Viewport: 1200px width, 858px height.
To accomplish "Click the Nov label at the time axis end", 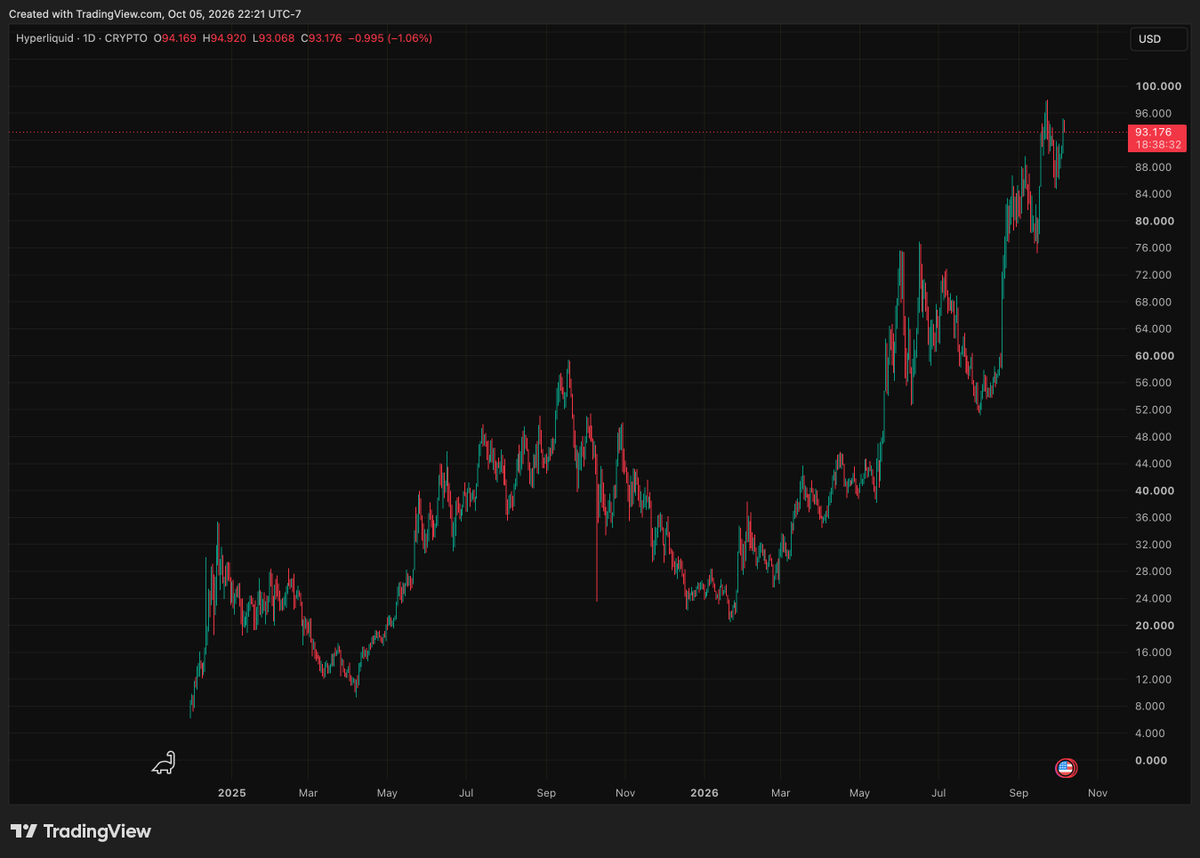I will (x=1097, y=793).
